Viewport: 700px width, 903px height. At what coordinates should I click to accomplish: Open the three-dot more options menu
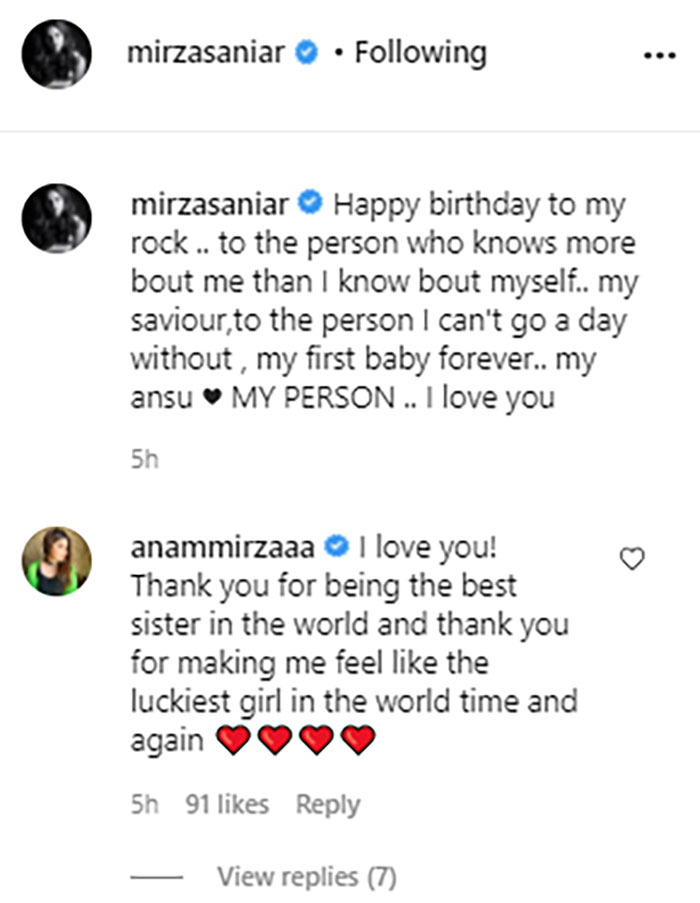coord(659,56)
